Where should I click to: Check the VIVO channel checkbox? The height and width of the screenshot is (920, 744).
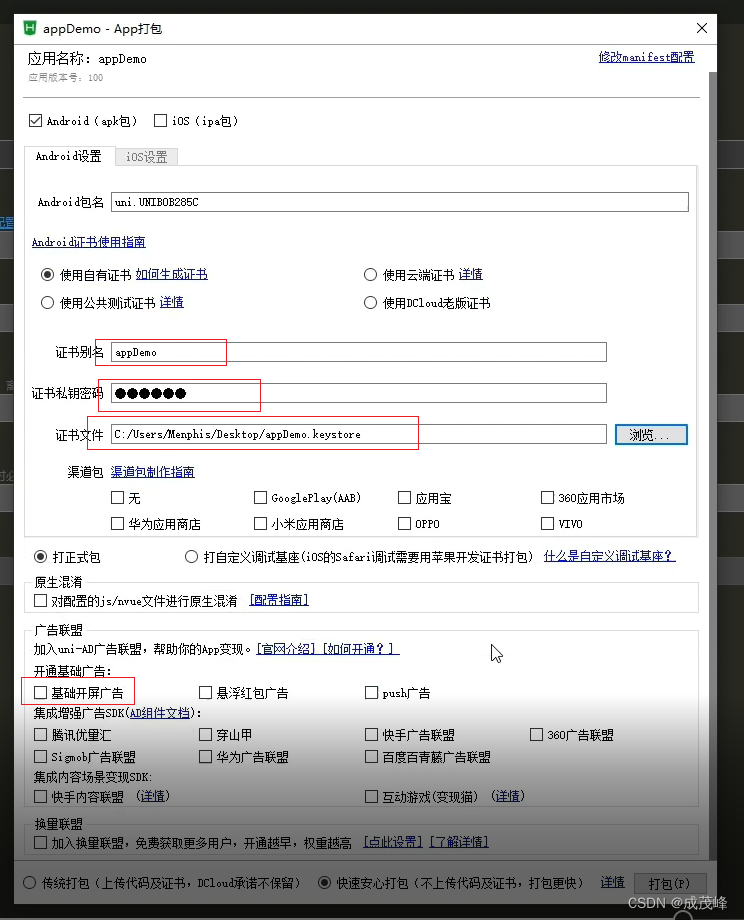click(547, 523)
